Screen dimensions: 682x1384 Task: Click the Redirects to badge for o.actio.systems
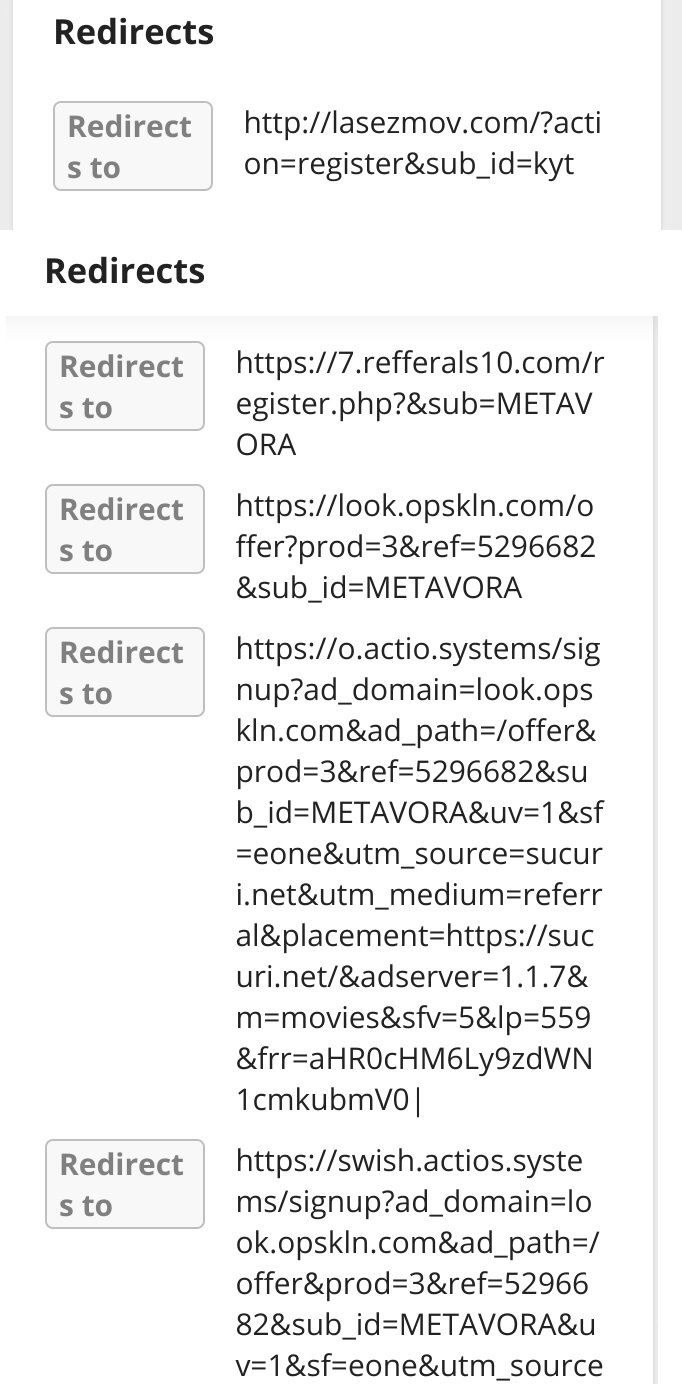[x=125, y=672]
